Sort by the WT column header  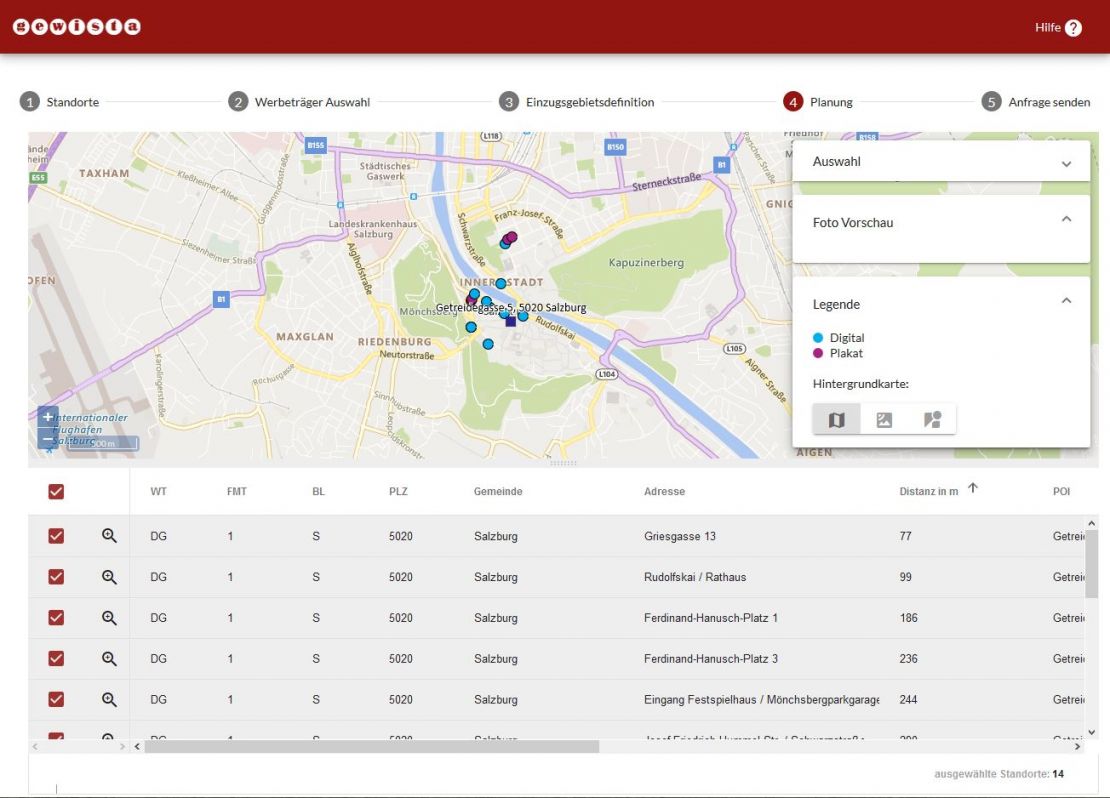[x=159, y=491]
